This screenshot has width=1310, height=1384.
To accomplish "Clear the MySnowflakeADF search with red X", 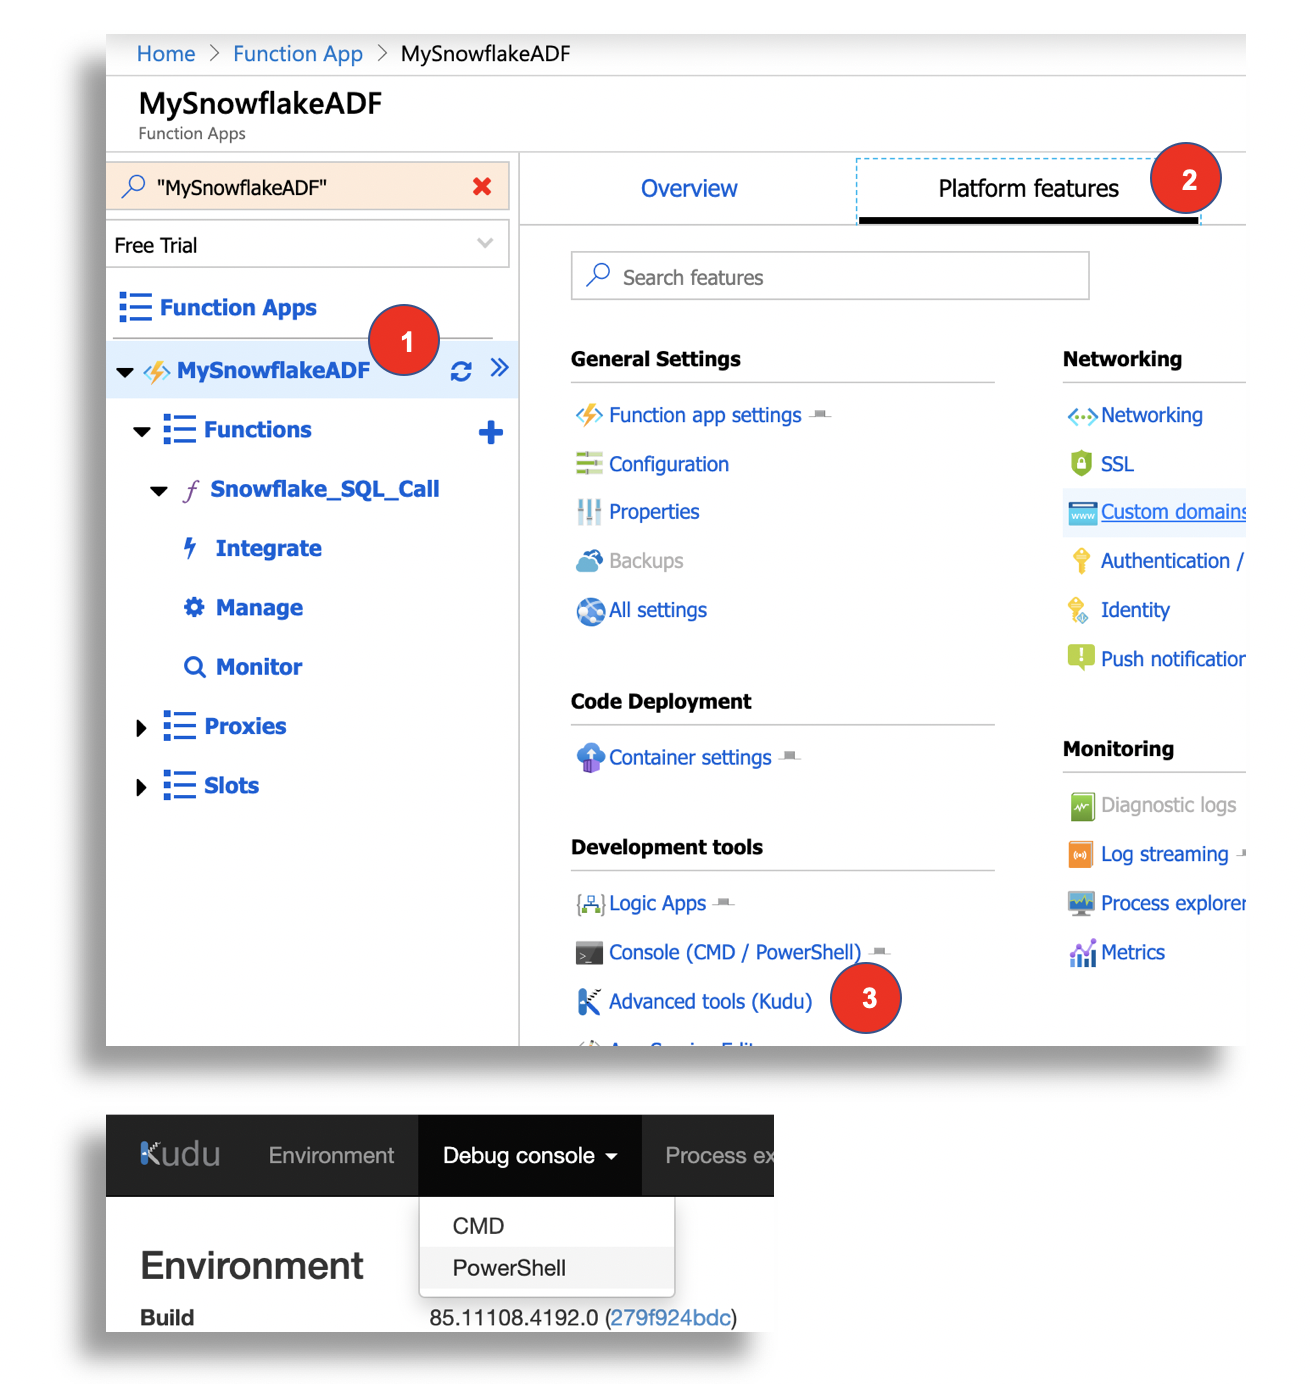I will point(482,187).
